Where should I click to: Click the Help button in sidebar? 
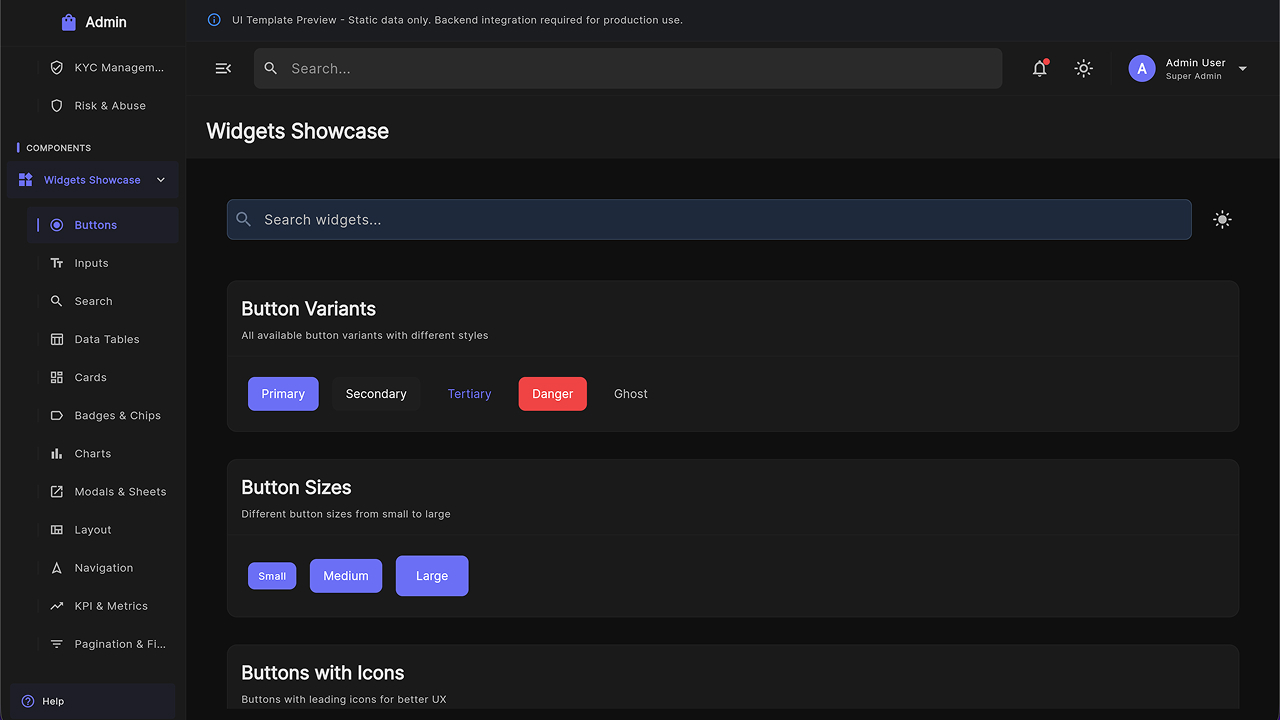tap(93, 701)
